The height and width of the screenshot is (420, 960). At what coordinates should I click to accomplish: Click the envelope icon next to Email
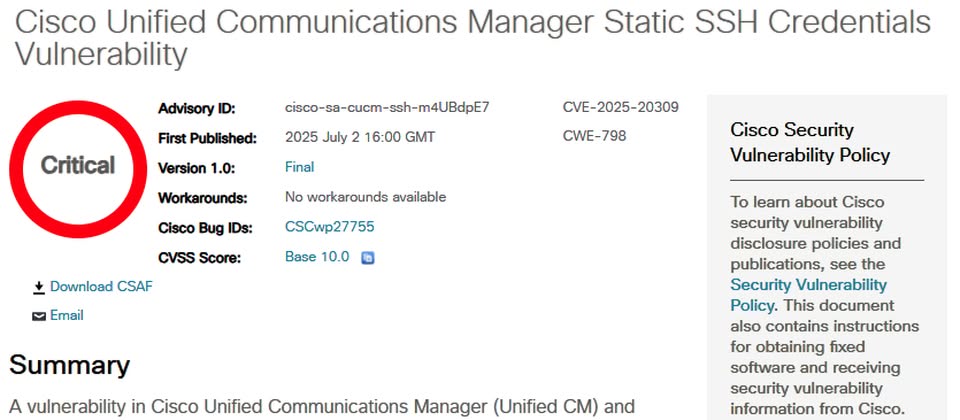click(x=39, y=316)
